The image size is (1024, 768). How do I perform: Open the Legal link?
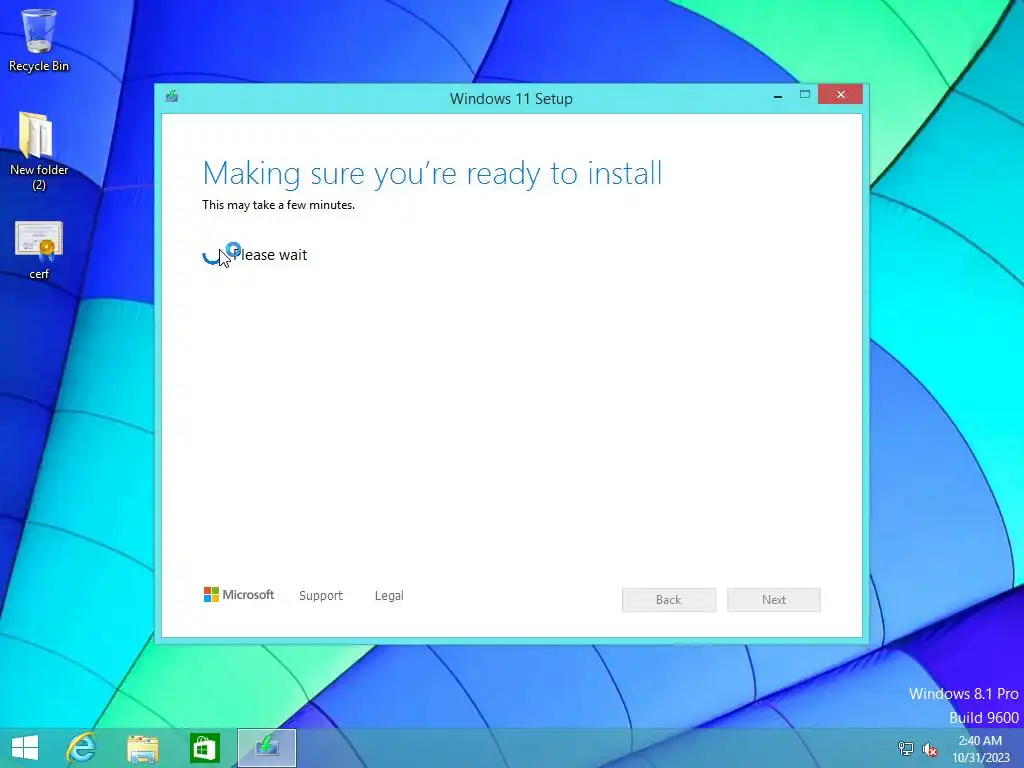tap(389, 596)
